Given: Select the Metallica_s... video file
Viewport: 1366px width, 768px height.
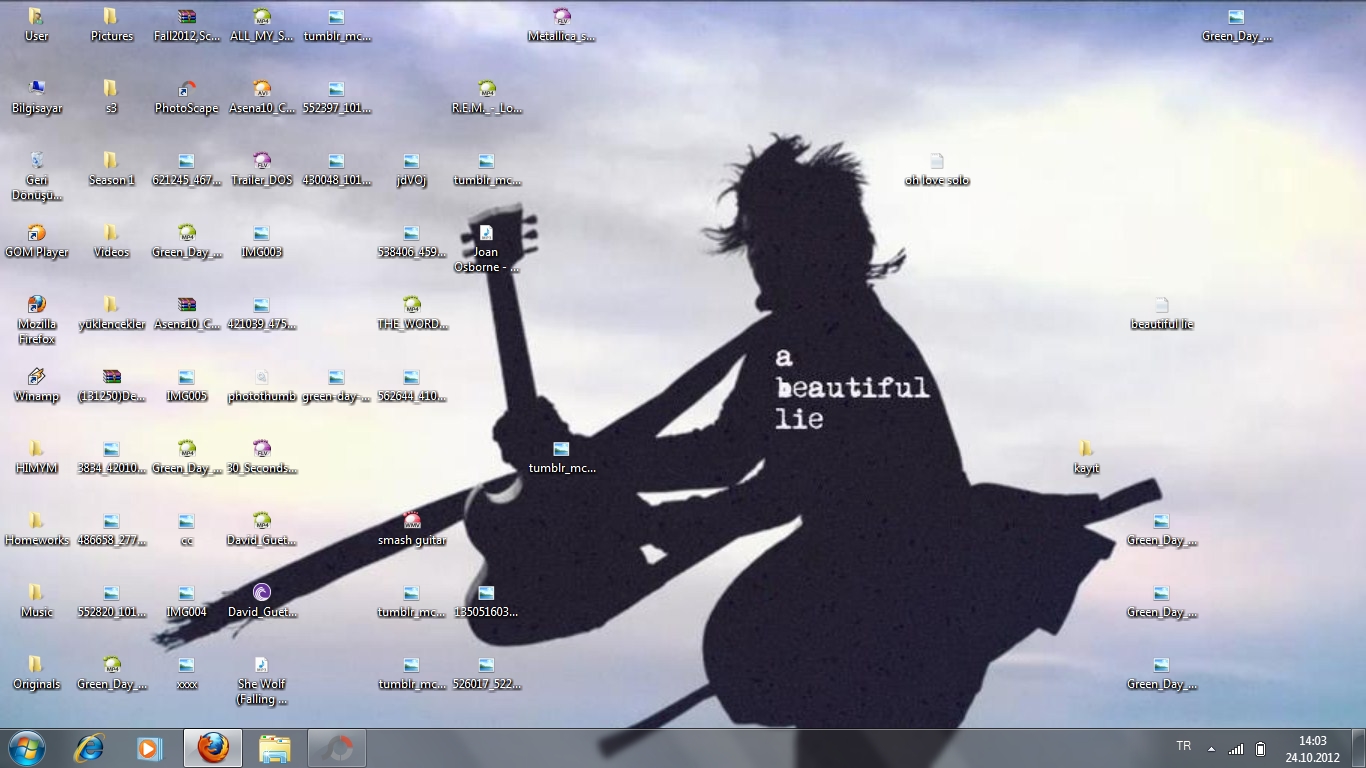Looking at the screenshot, I should pos(561,25).
